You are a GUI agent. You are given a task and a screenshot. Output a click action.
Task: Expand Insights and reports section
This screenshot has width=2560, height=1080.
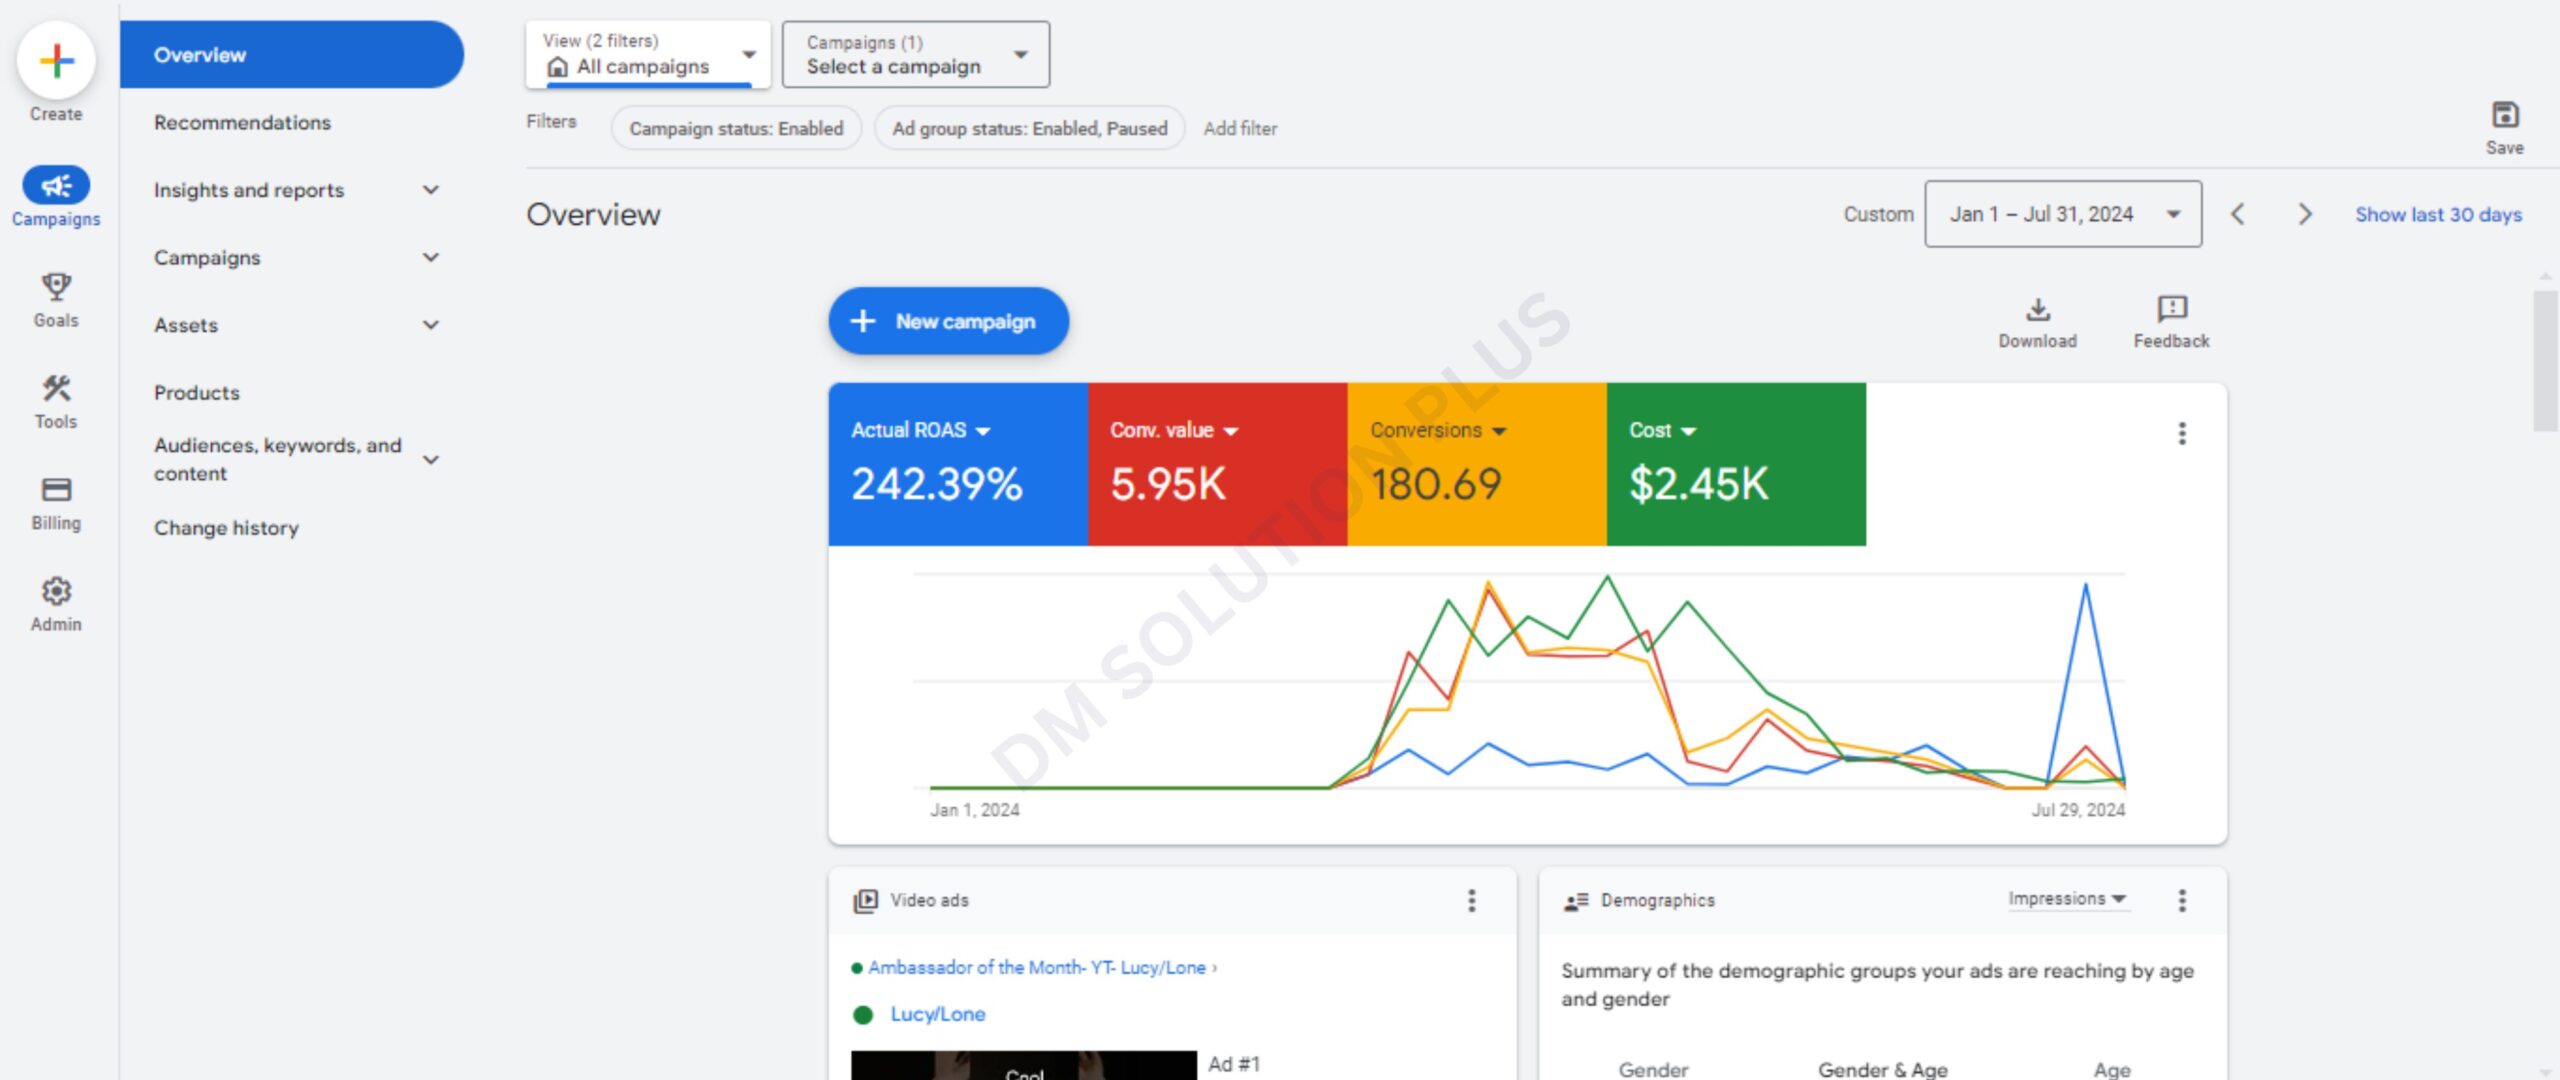point(431,190)
